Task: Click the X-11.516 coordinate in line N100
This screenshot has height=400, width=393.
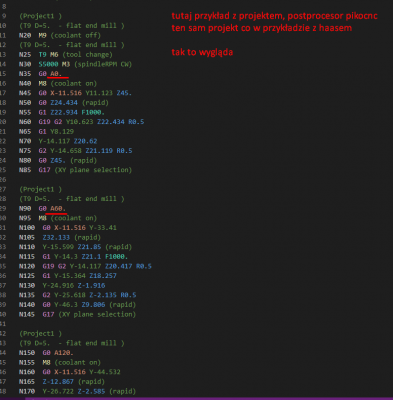Action: pos(70,228)
